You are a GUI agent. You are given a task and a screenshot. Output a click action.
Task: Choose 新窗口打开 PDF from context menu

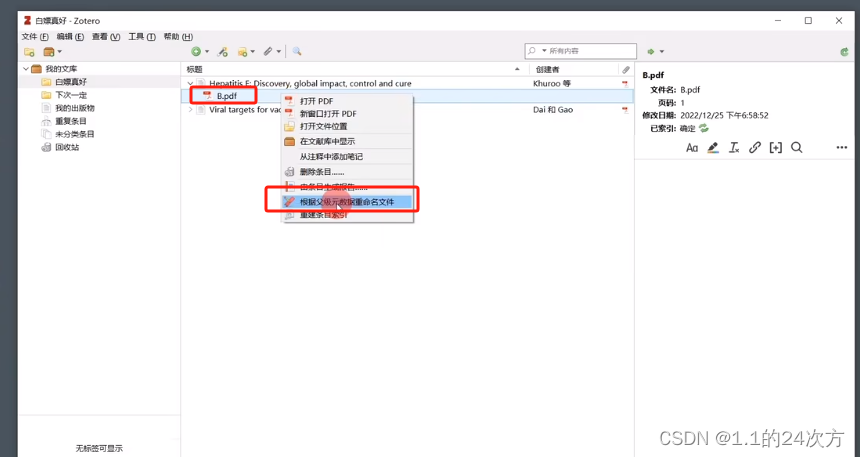pyautogui.click(x=347, y=114)
